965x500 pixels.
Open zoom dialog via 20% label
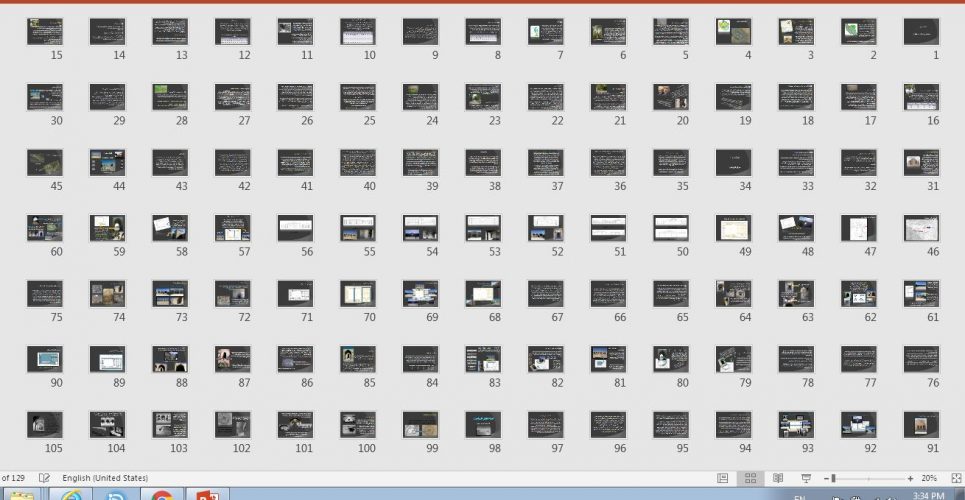[929, 478]
